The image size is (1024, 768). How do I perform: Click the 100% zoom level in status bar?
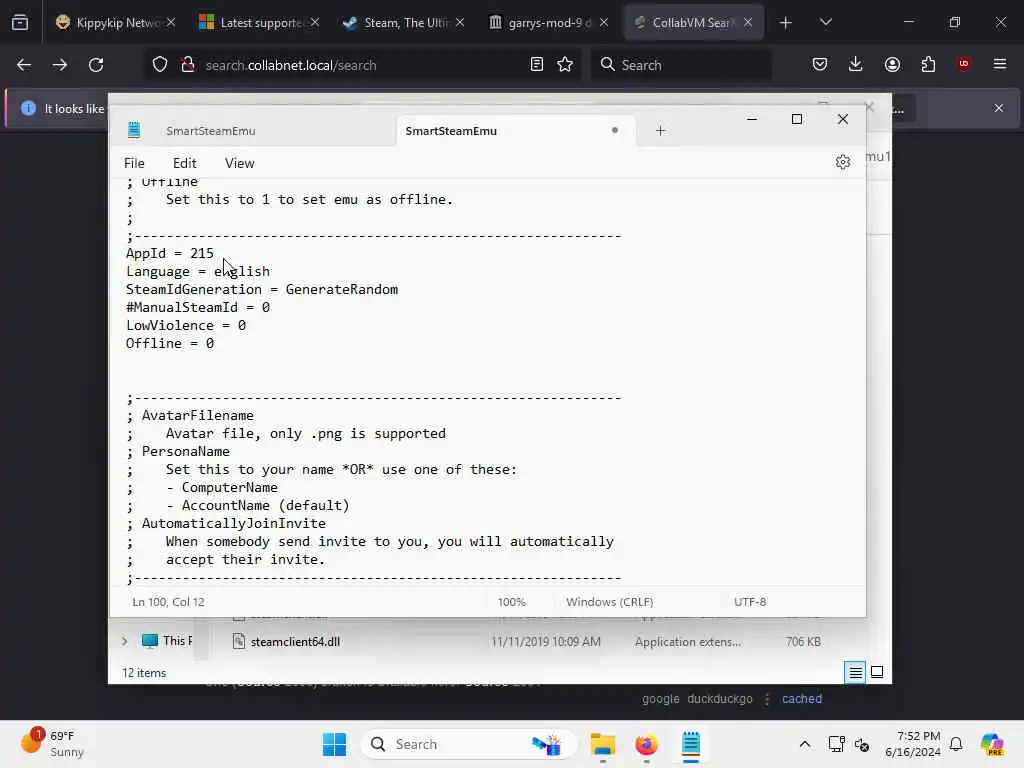pyautogui.click(x=511, y=601)
